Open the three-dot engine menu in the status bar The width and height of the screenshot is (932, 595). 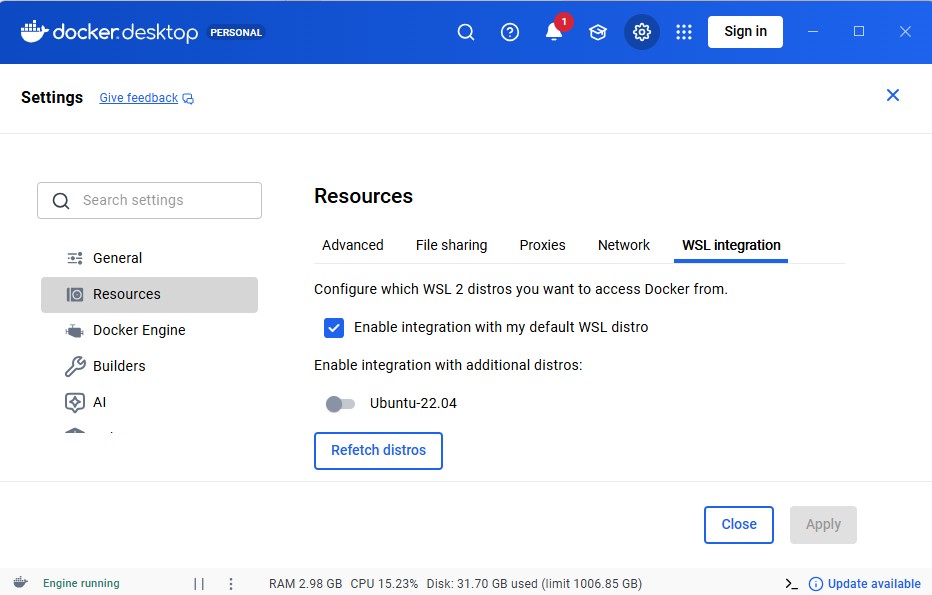(231, 584)
